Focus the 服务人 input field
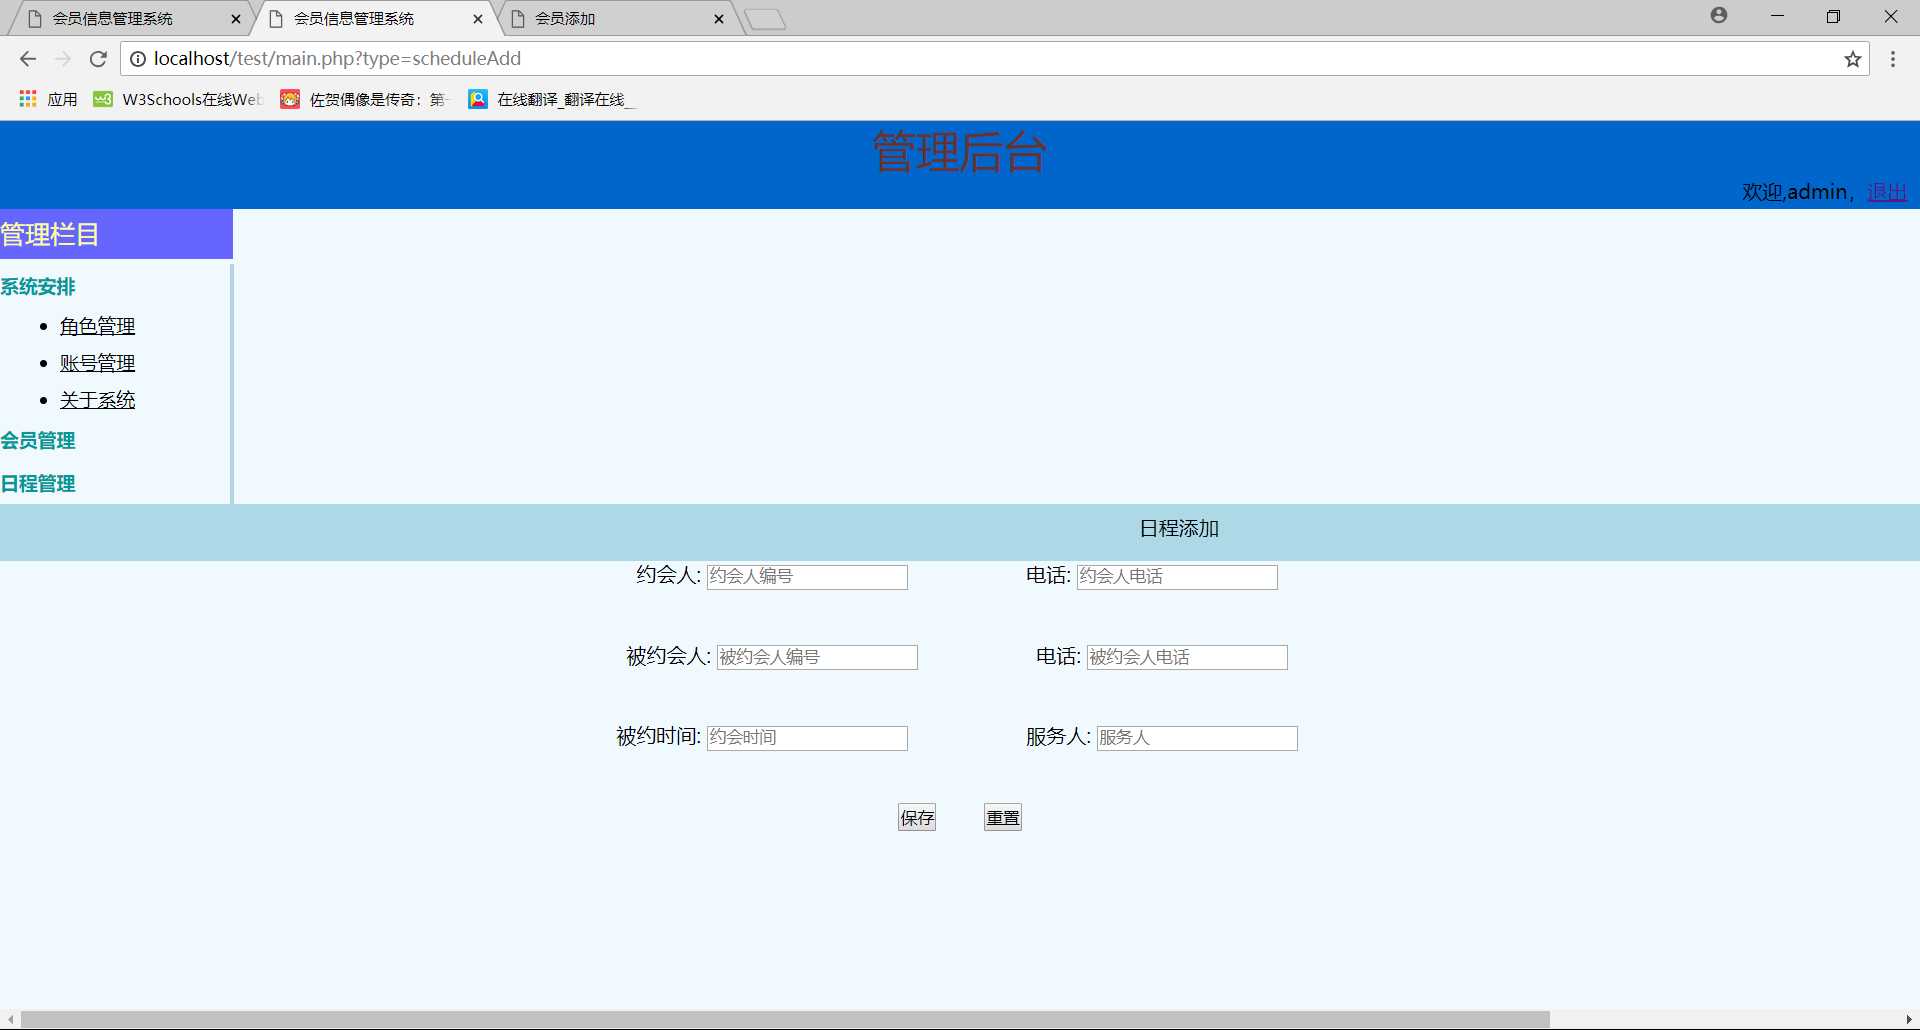Screen dimensions: 1920x1030 click(x=1197, y=738)
